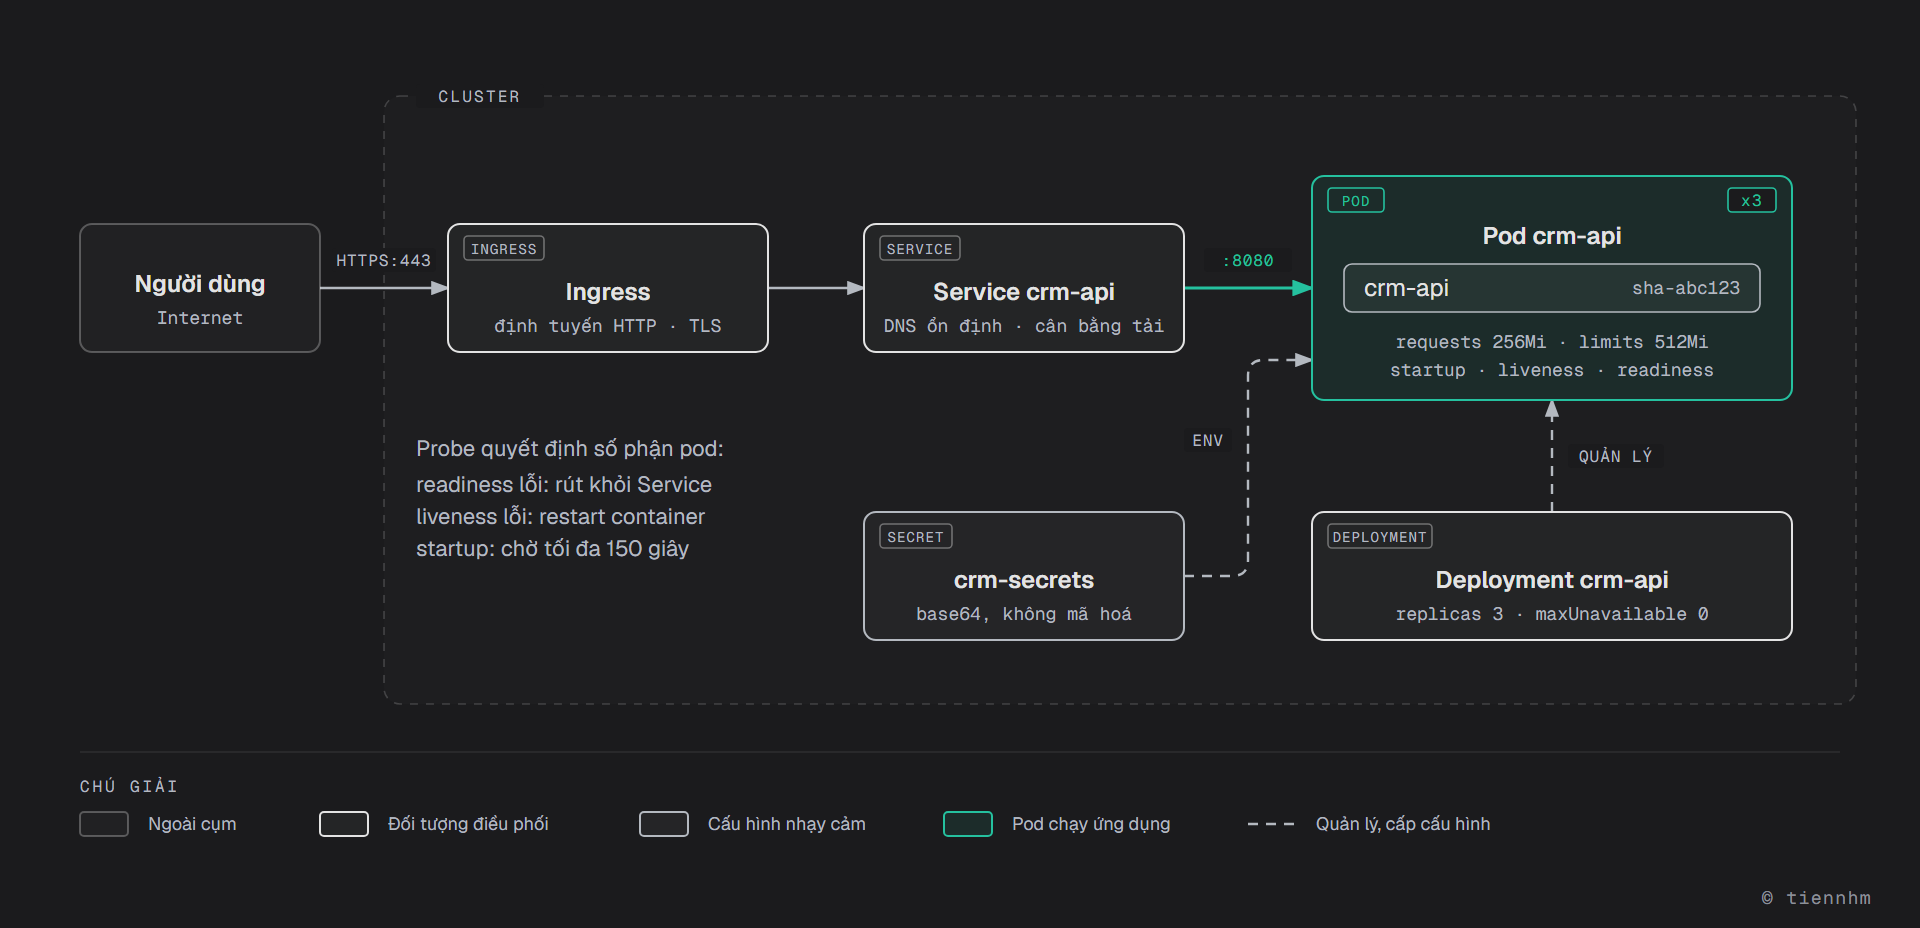Click the Đối tượng điều phối legend swatch

pyautogui.click(x=344, y=824)
